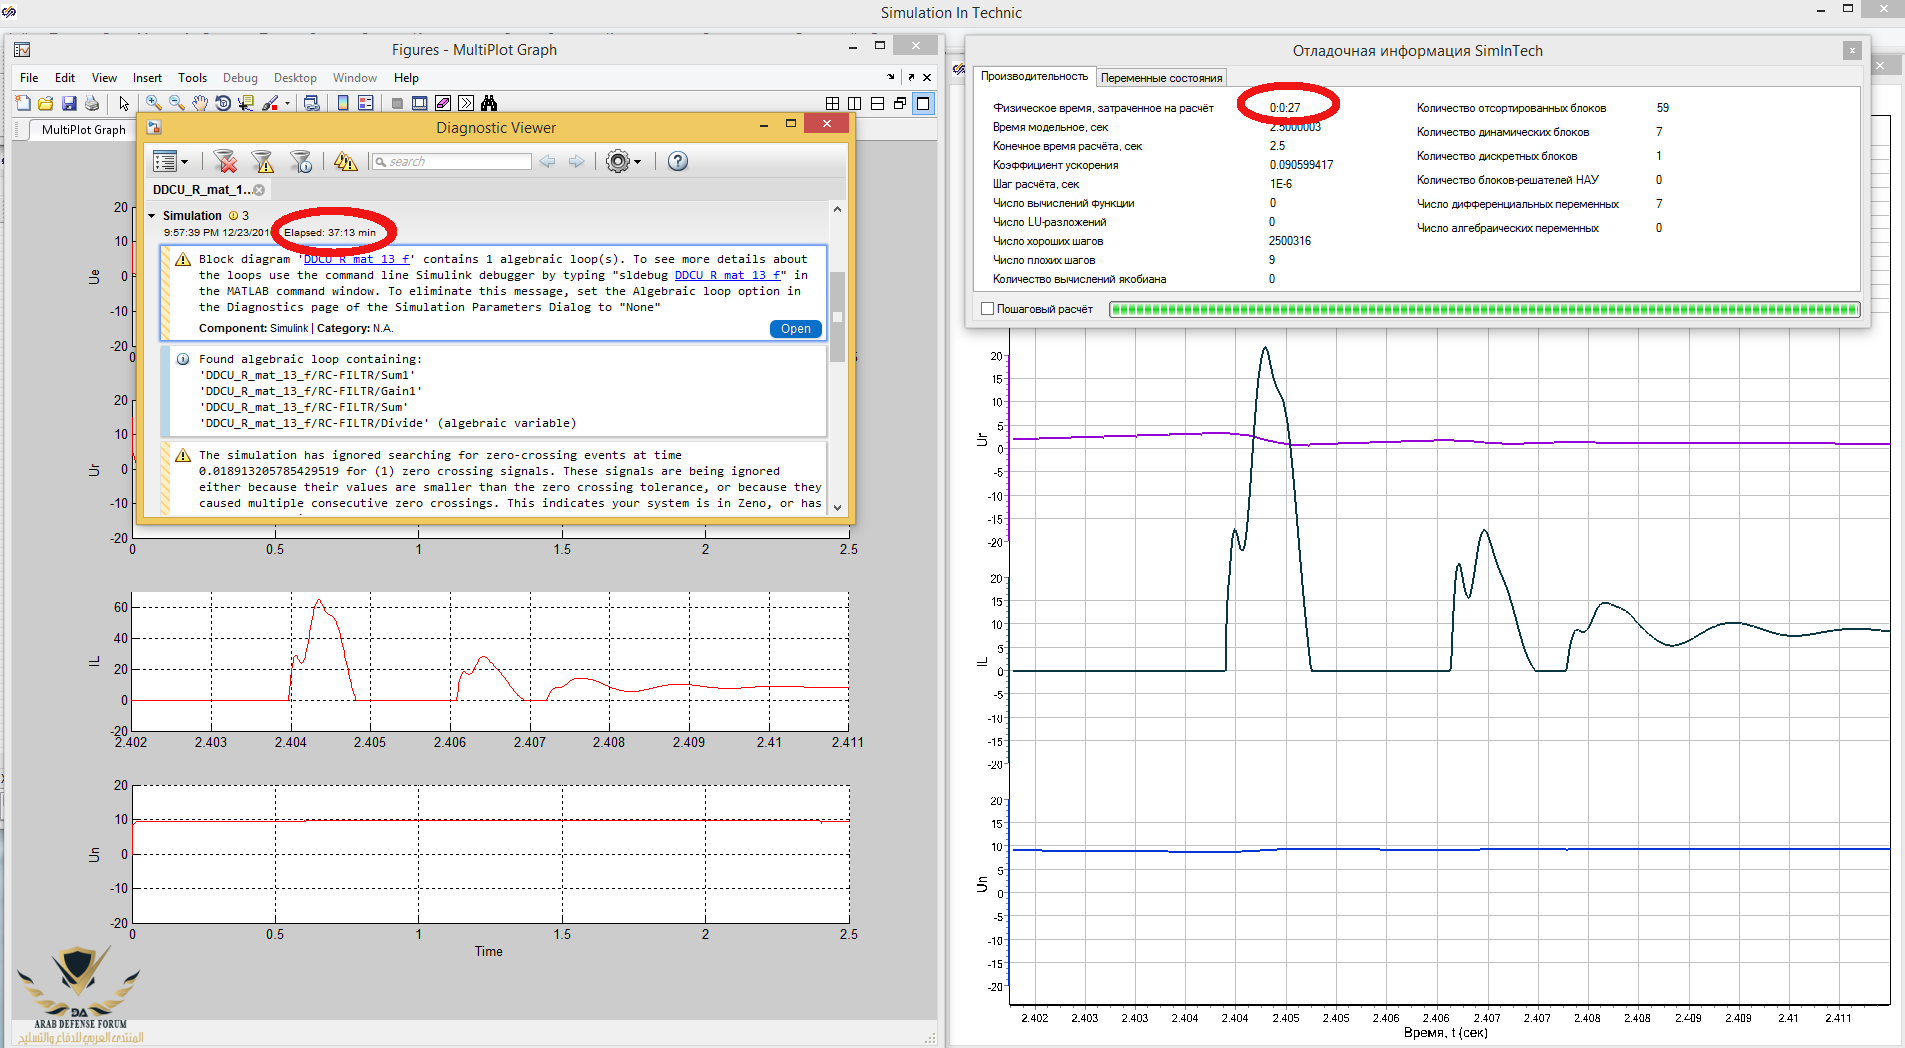Select the MultiPlot Graph figure tab

click(84, 129)
